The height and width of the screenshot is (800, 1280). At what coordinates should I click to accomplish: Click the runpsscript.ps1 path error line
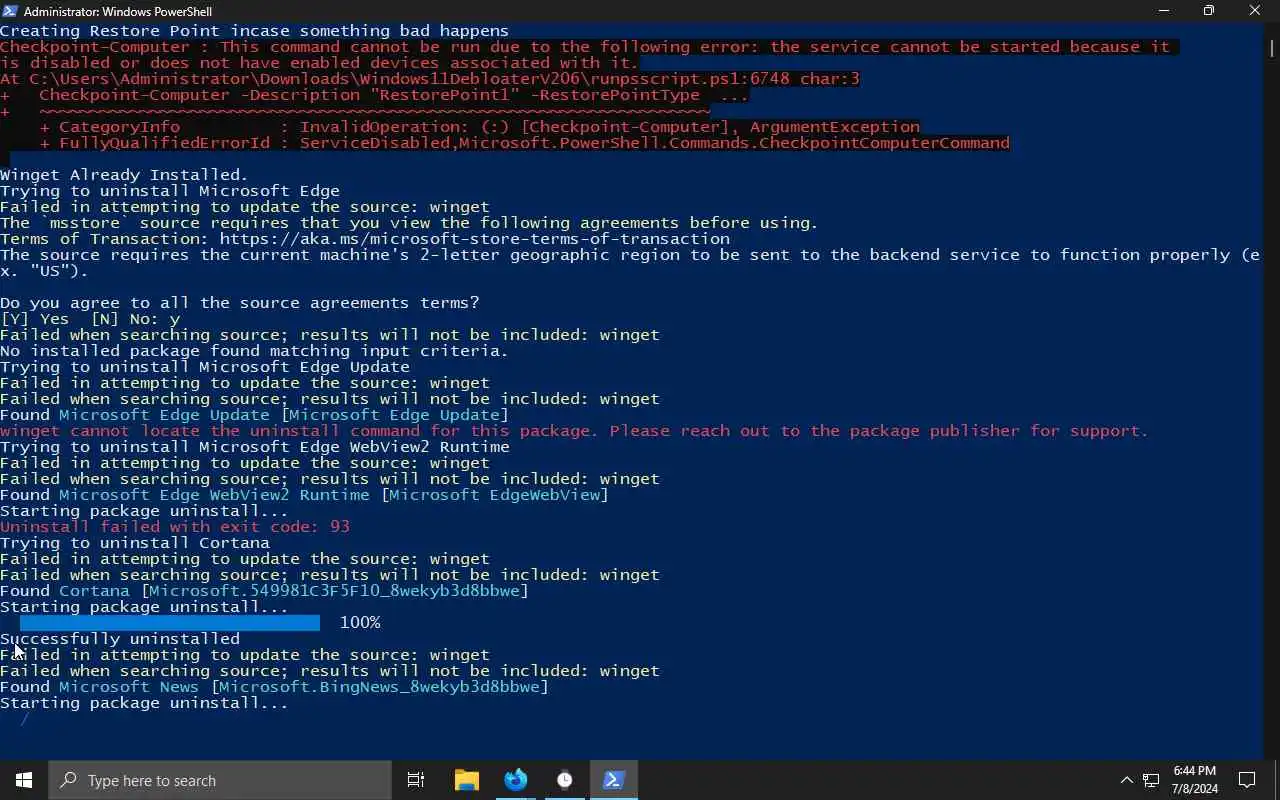(x=430, y=79)
